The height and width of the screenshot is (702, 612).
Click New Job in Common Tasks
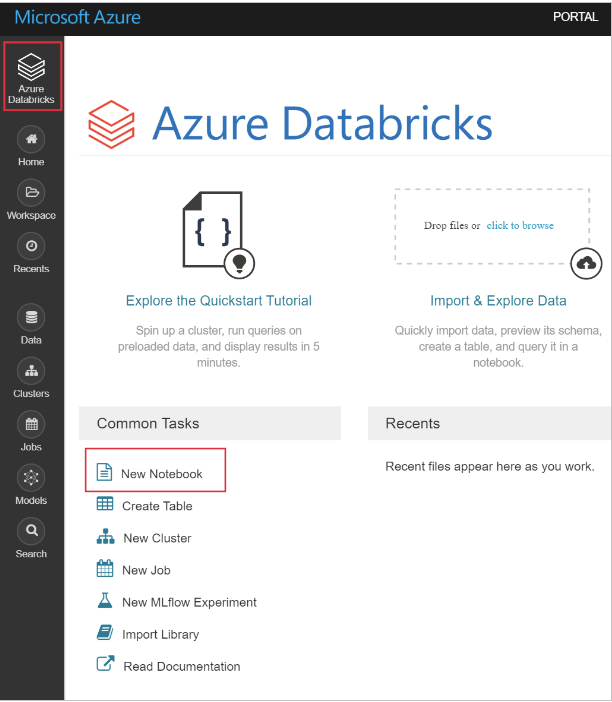(146, 570)
